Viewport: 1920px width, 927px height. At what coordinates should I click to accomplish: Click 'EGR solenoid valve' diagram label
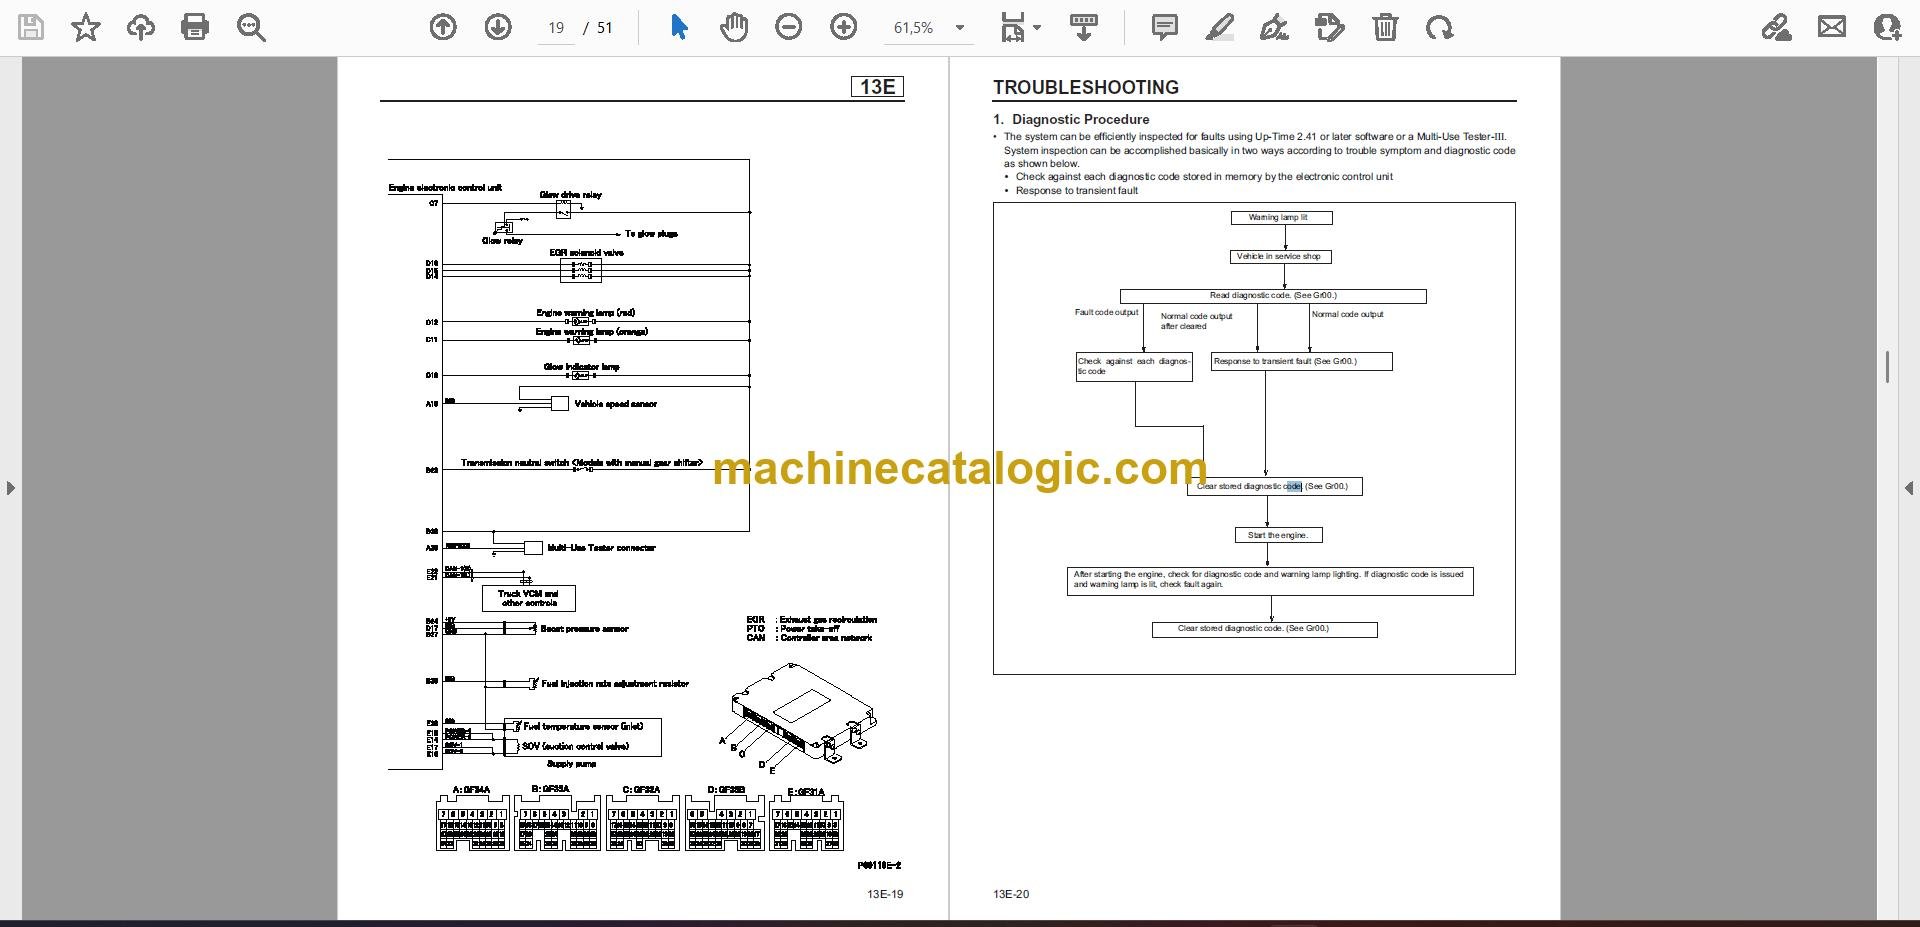click(x=586, y=253)
